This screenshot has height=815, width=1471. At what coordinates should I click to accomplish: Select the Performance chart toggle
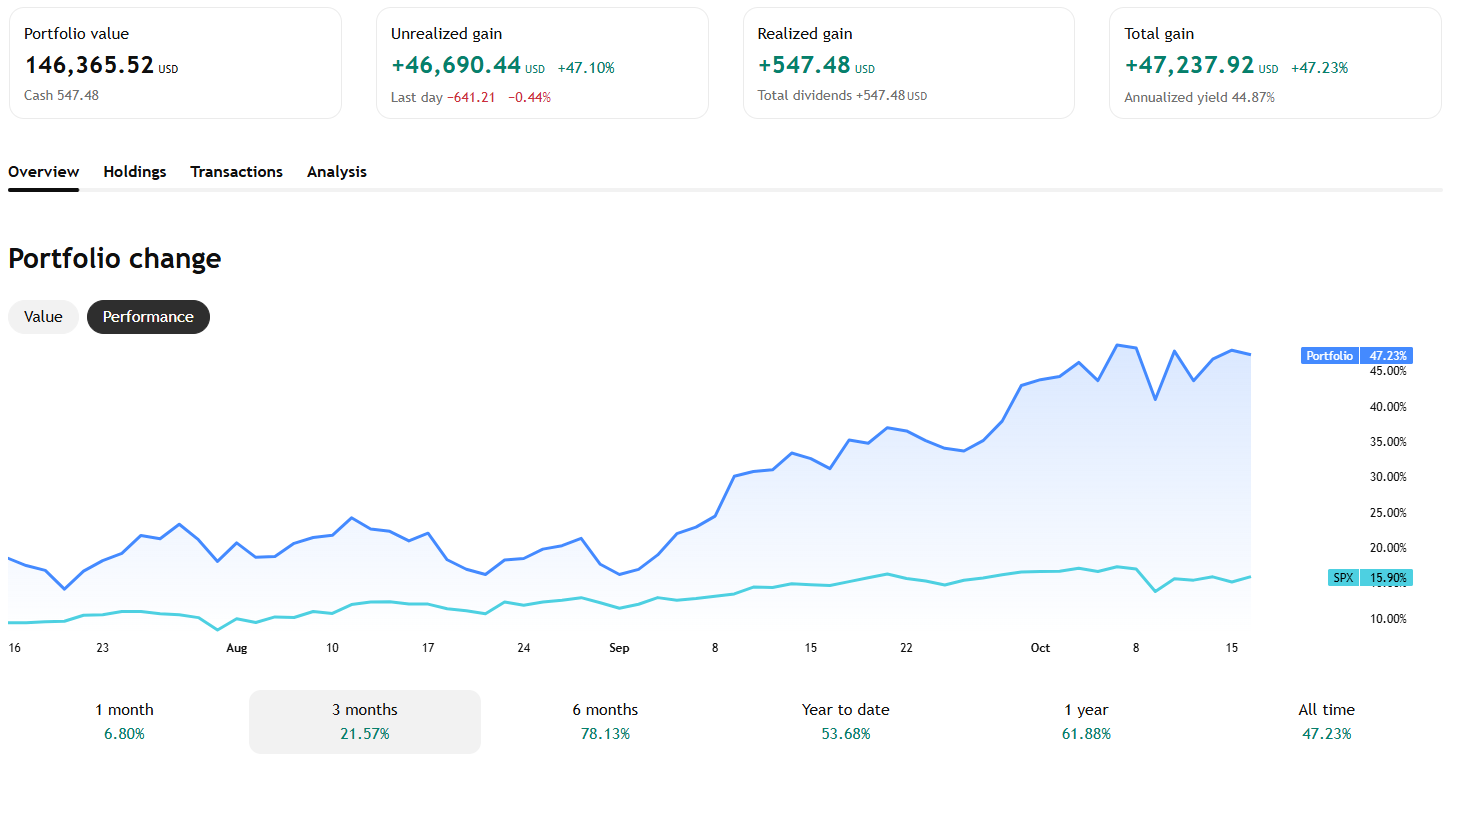click(148, 317)
